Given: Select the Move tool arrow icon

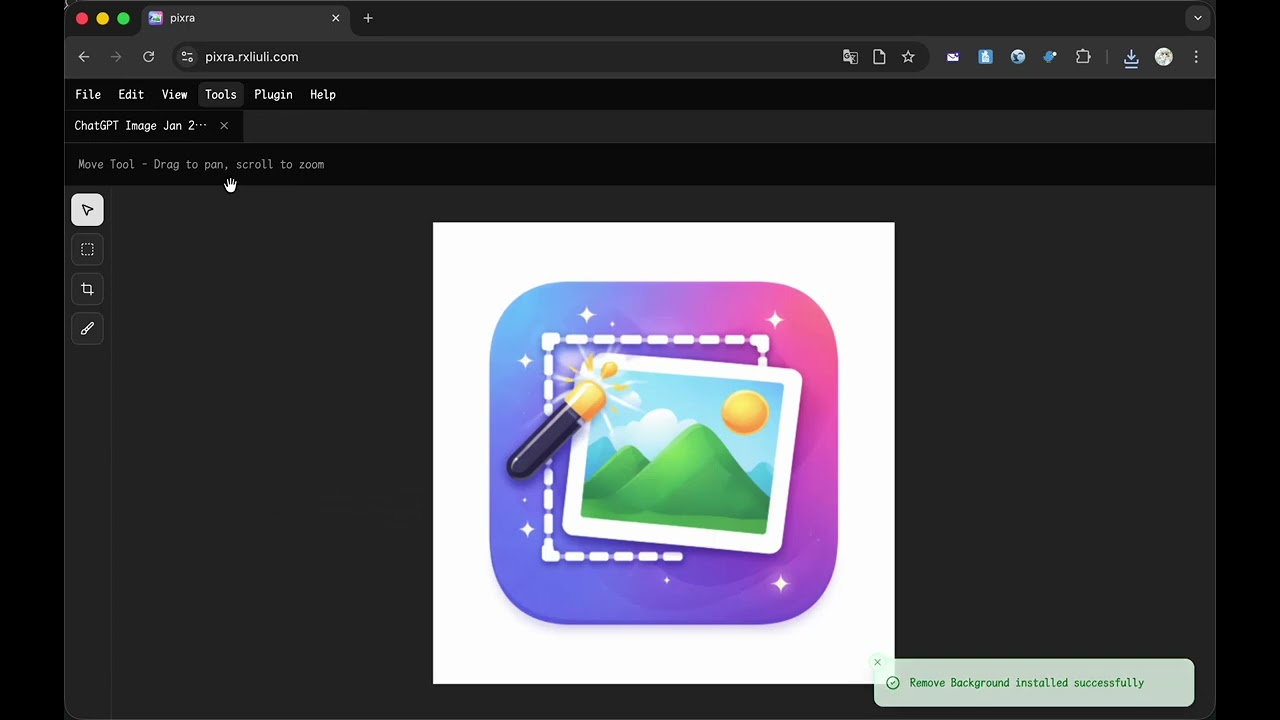Looking at the screenshot, I should click(87, 210).
